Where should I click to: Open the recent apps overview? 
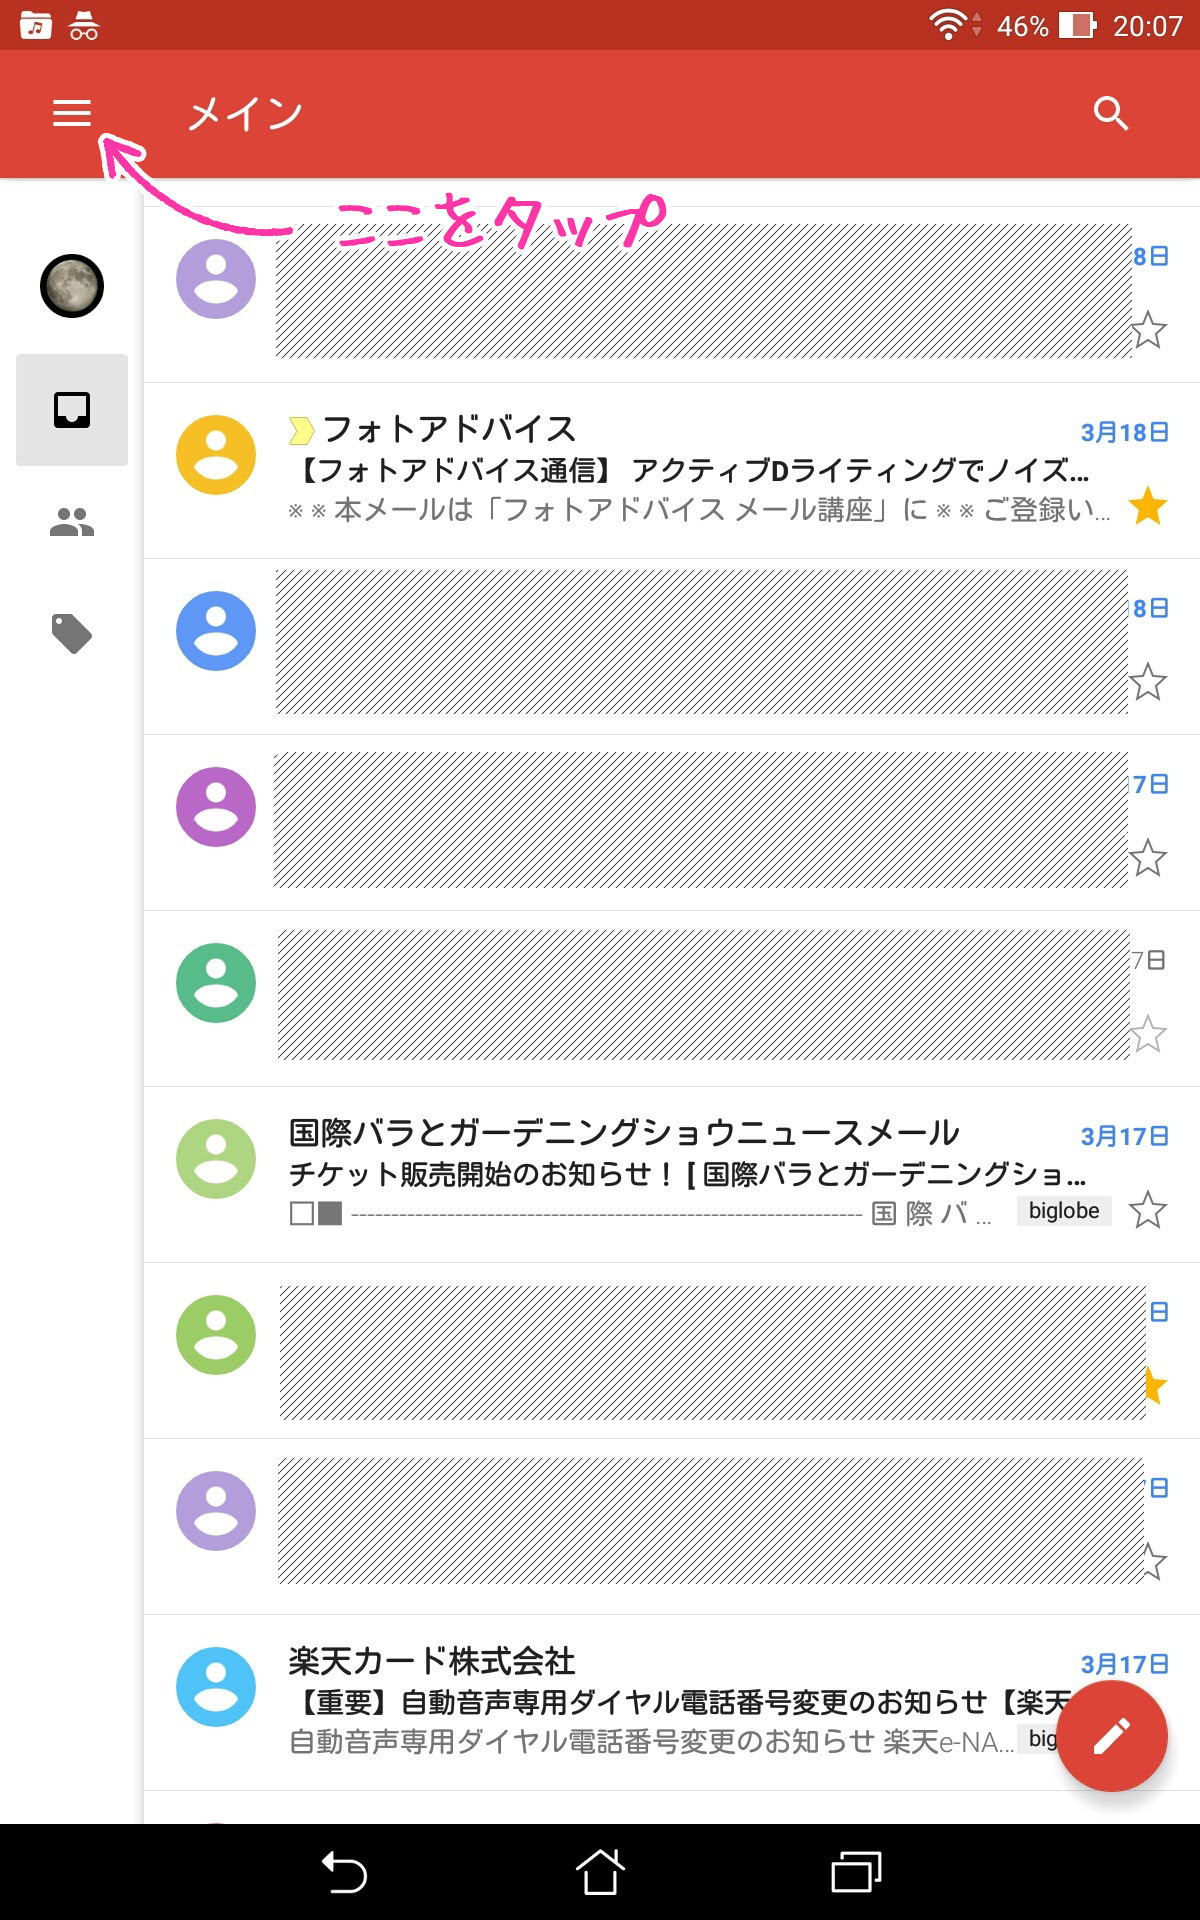click(x=856, y=1872)
